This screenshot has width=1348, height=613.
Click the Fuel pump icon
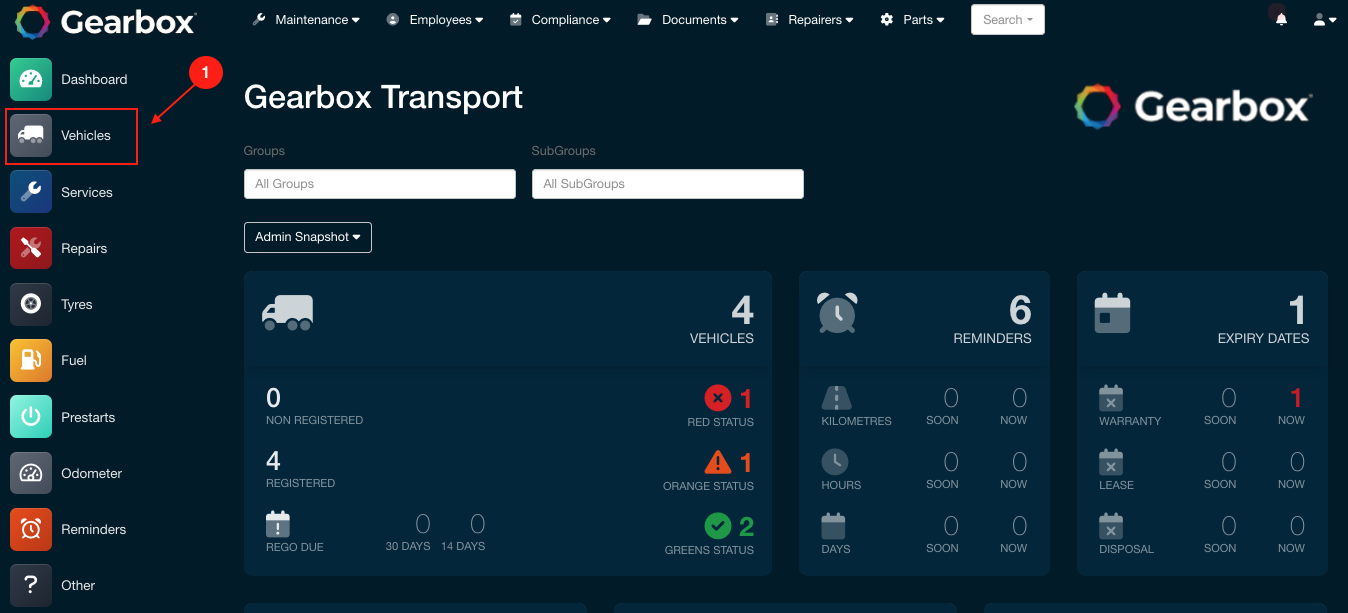(x=31, y=360)
